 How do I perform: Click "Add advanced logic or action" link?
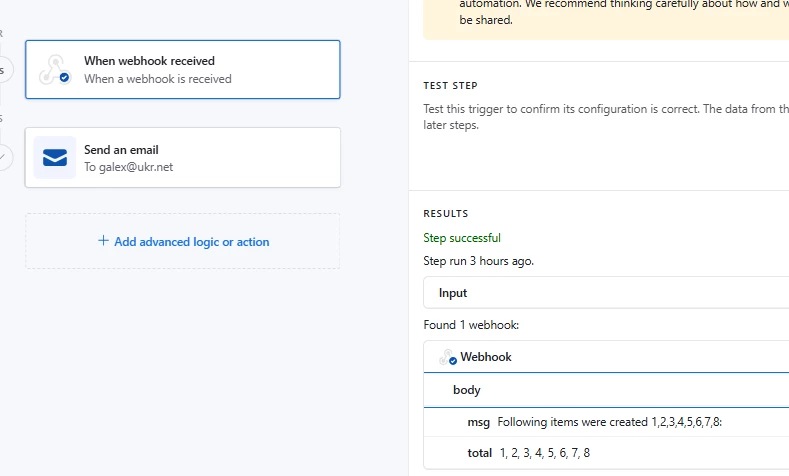pos(191,242)
